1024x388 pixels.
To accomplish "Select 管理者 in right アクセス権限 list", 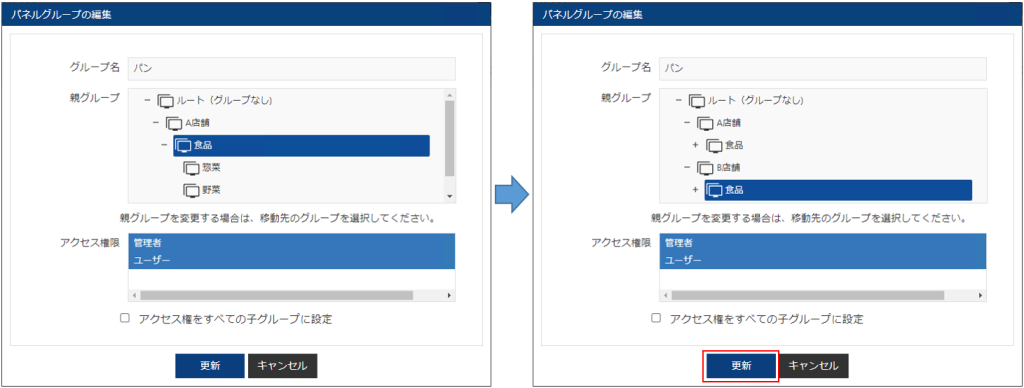I will (824, 242).
